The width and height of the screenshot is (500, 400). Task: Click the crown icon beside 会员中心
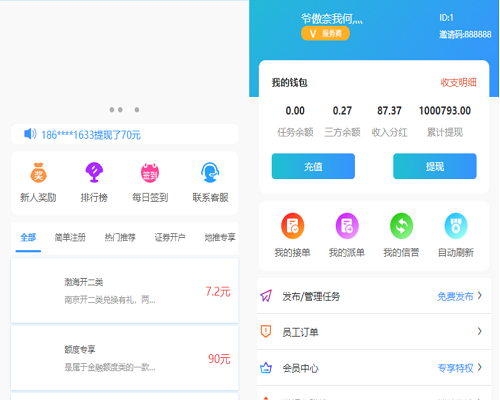point(266,368)
